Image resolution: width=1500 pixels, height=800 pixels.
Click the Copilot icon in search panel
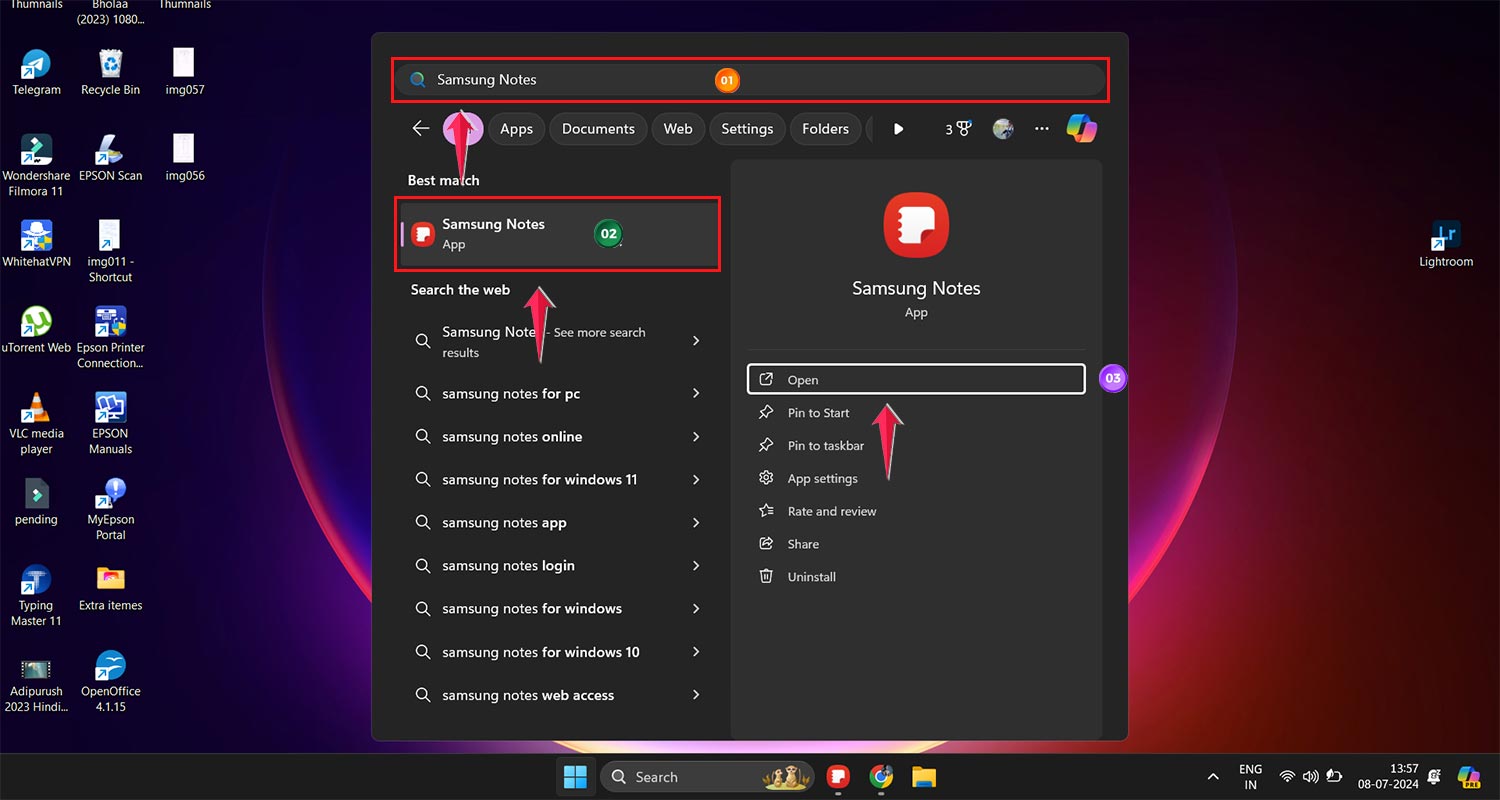click(1081, 128)
